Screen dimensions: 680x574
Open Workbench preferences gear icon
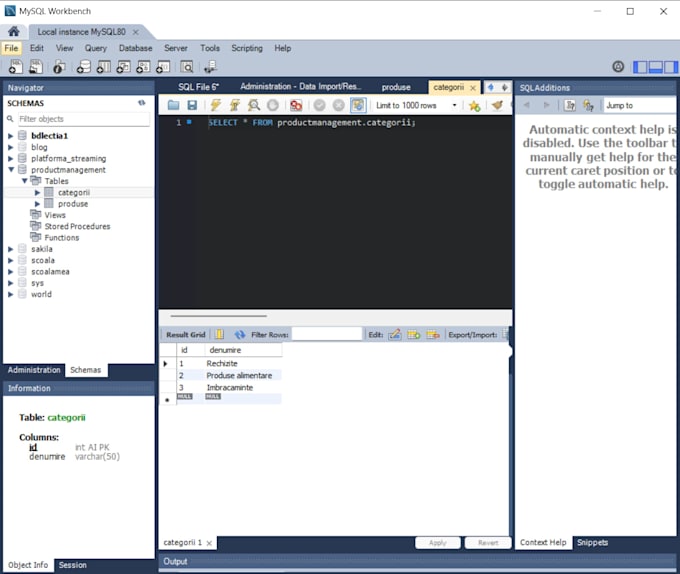click(618, 67)
